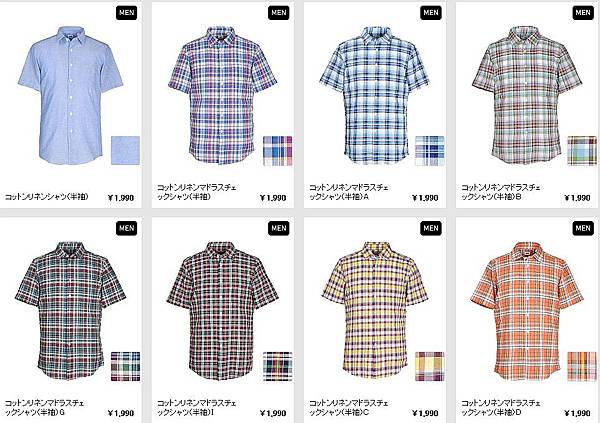The width and height of the screenshot is (600, 423).
Task: Click the product title ending with (半袖)A
Action: tap(349, 192)
